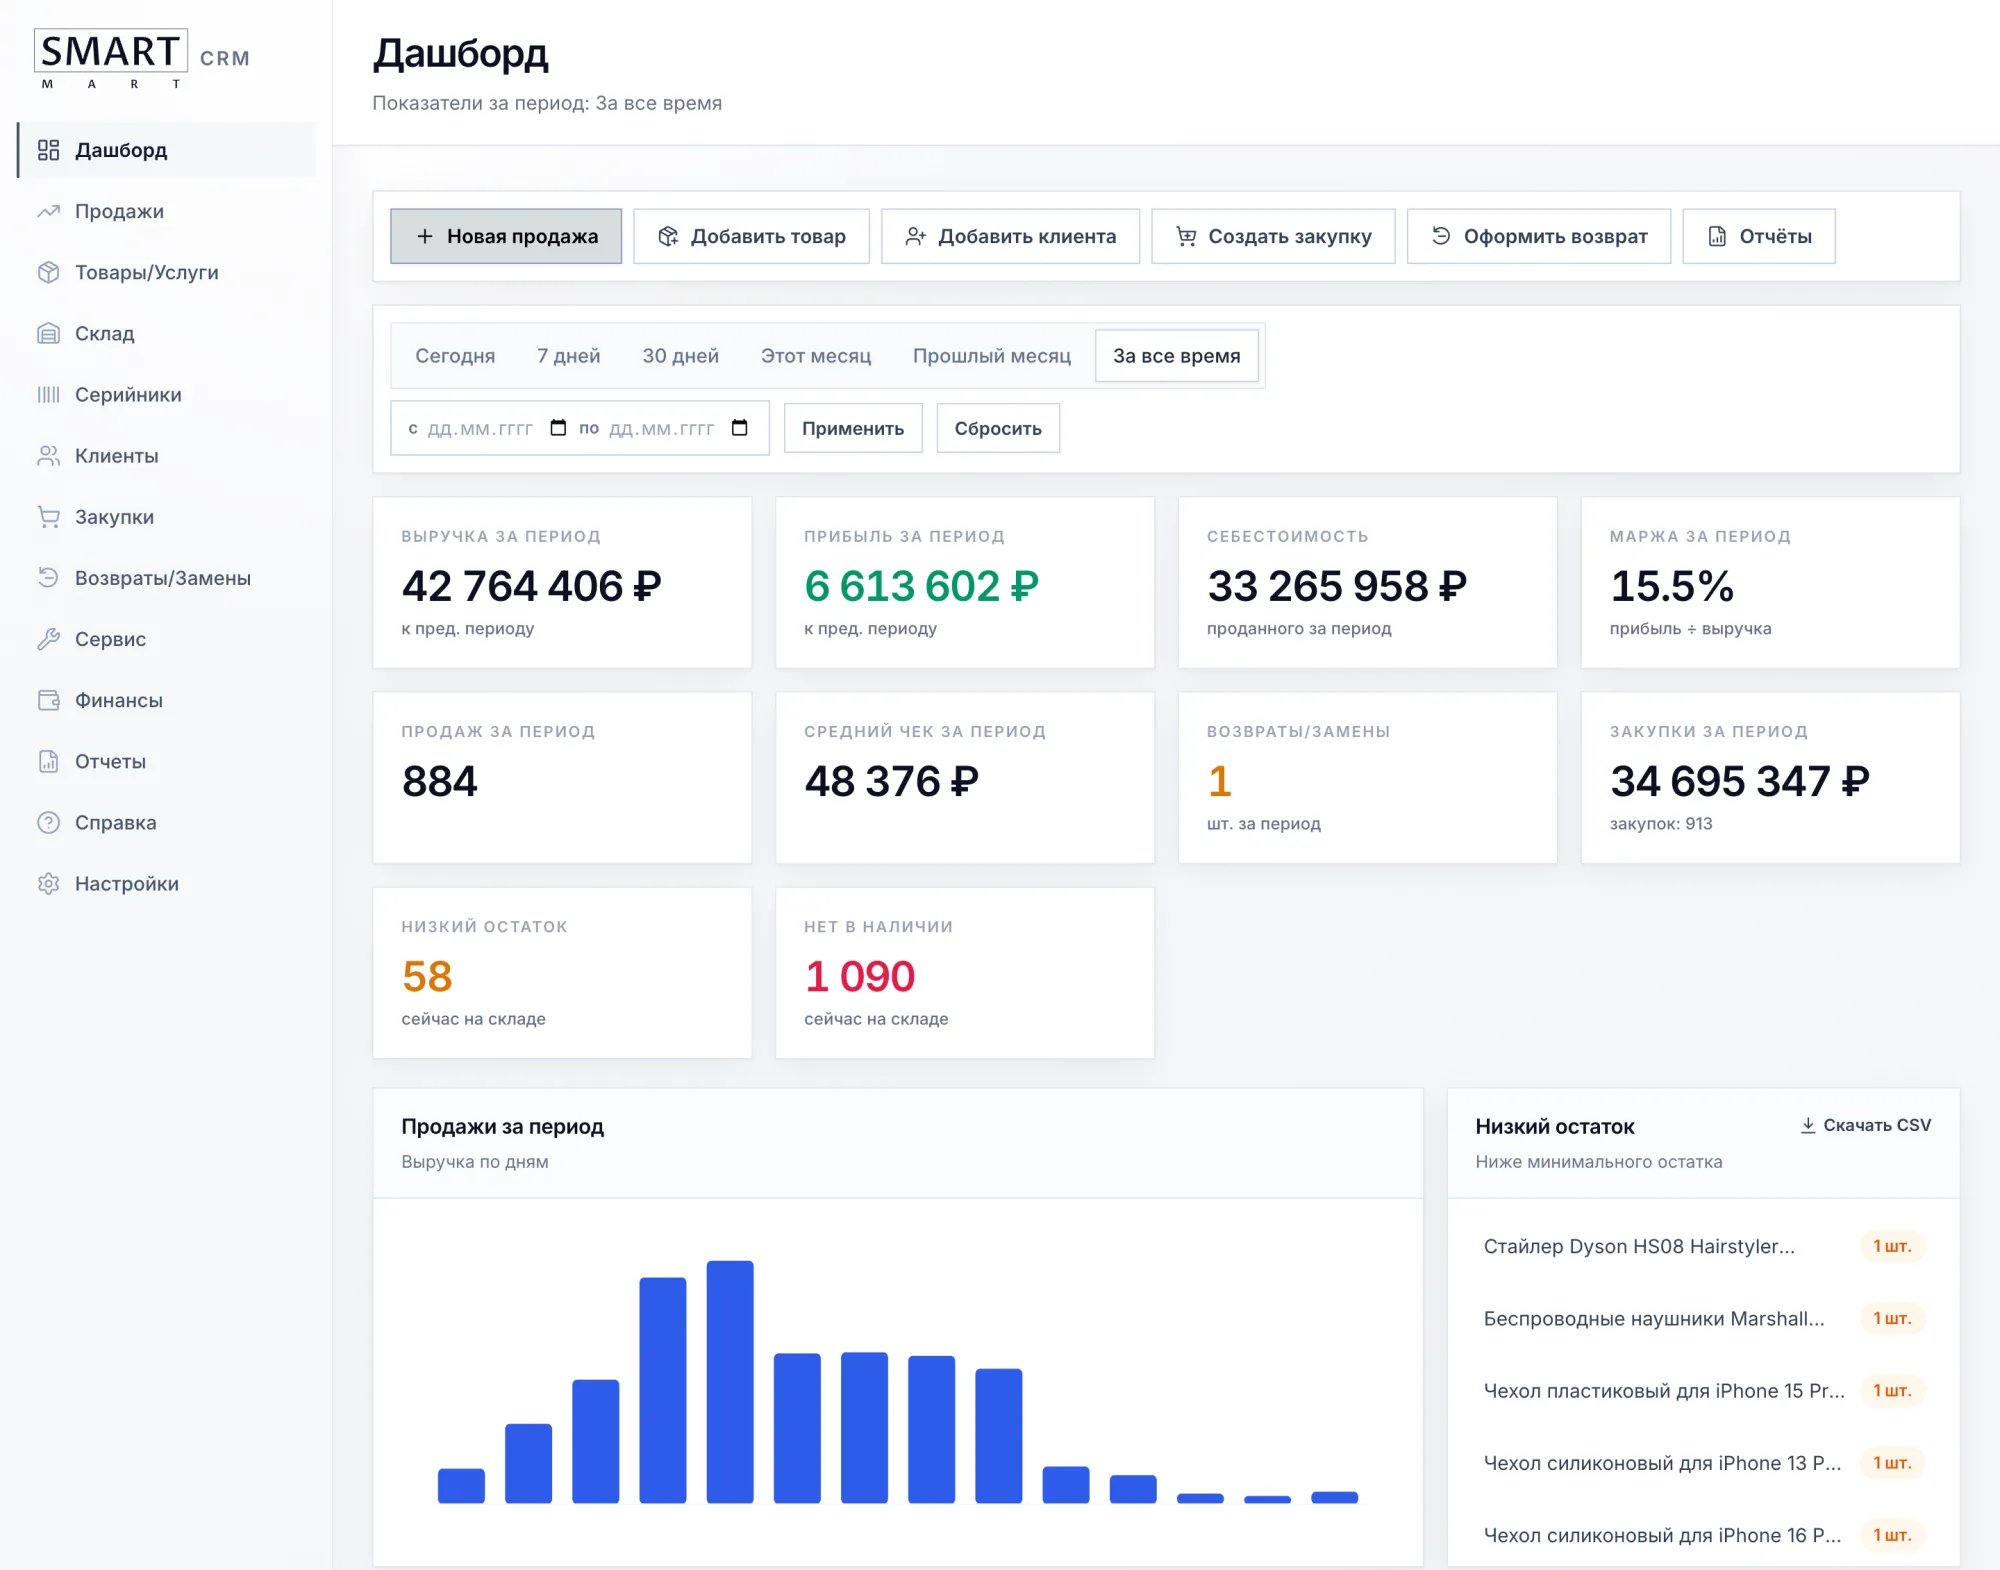This screenshot has width=2000, height=1570.
Task: Choose the Сегодня period filter
Action: pos(455,356)
